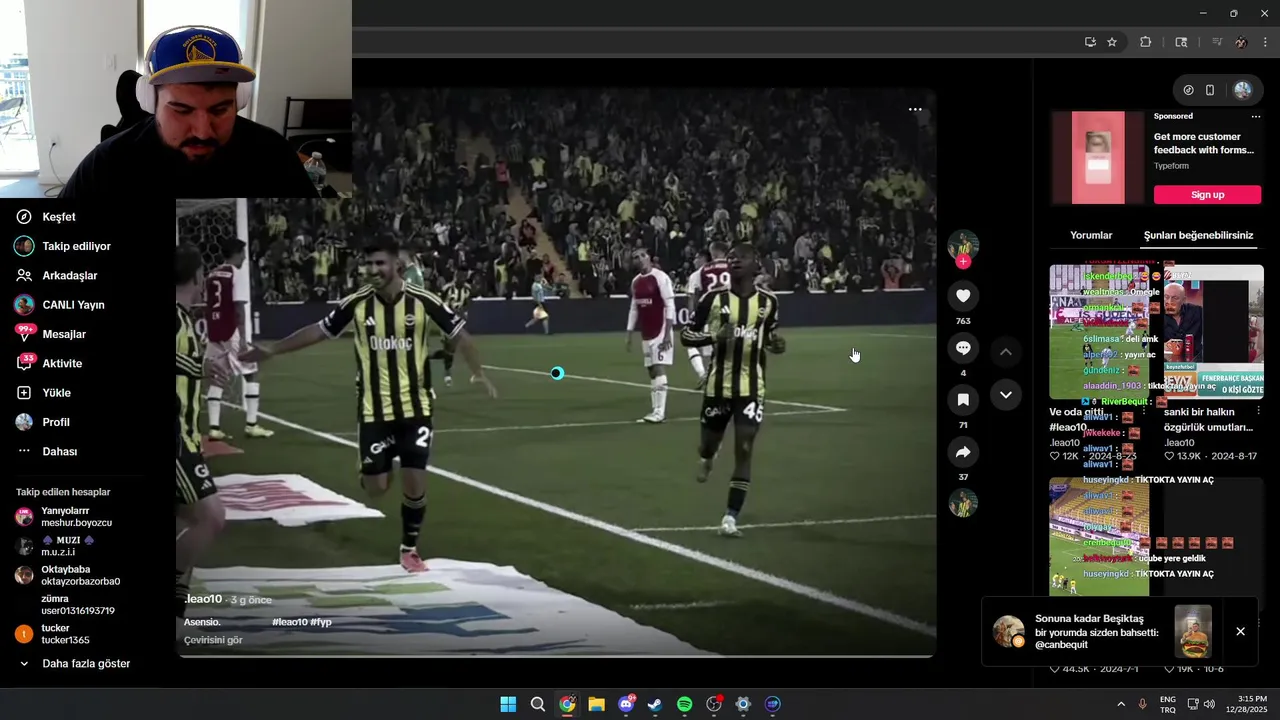
Task: Open .leao10 username on the video
Action: click(203, 599)
